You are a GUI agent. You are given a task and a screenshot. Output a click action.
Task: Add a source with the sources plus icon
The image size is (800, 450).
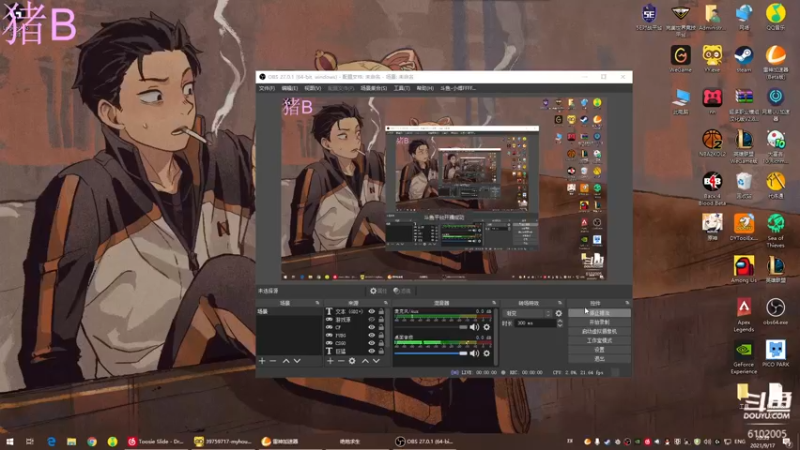tap(330, 361)
